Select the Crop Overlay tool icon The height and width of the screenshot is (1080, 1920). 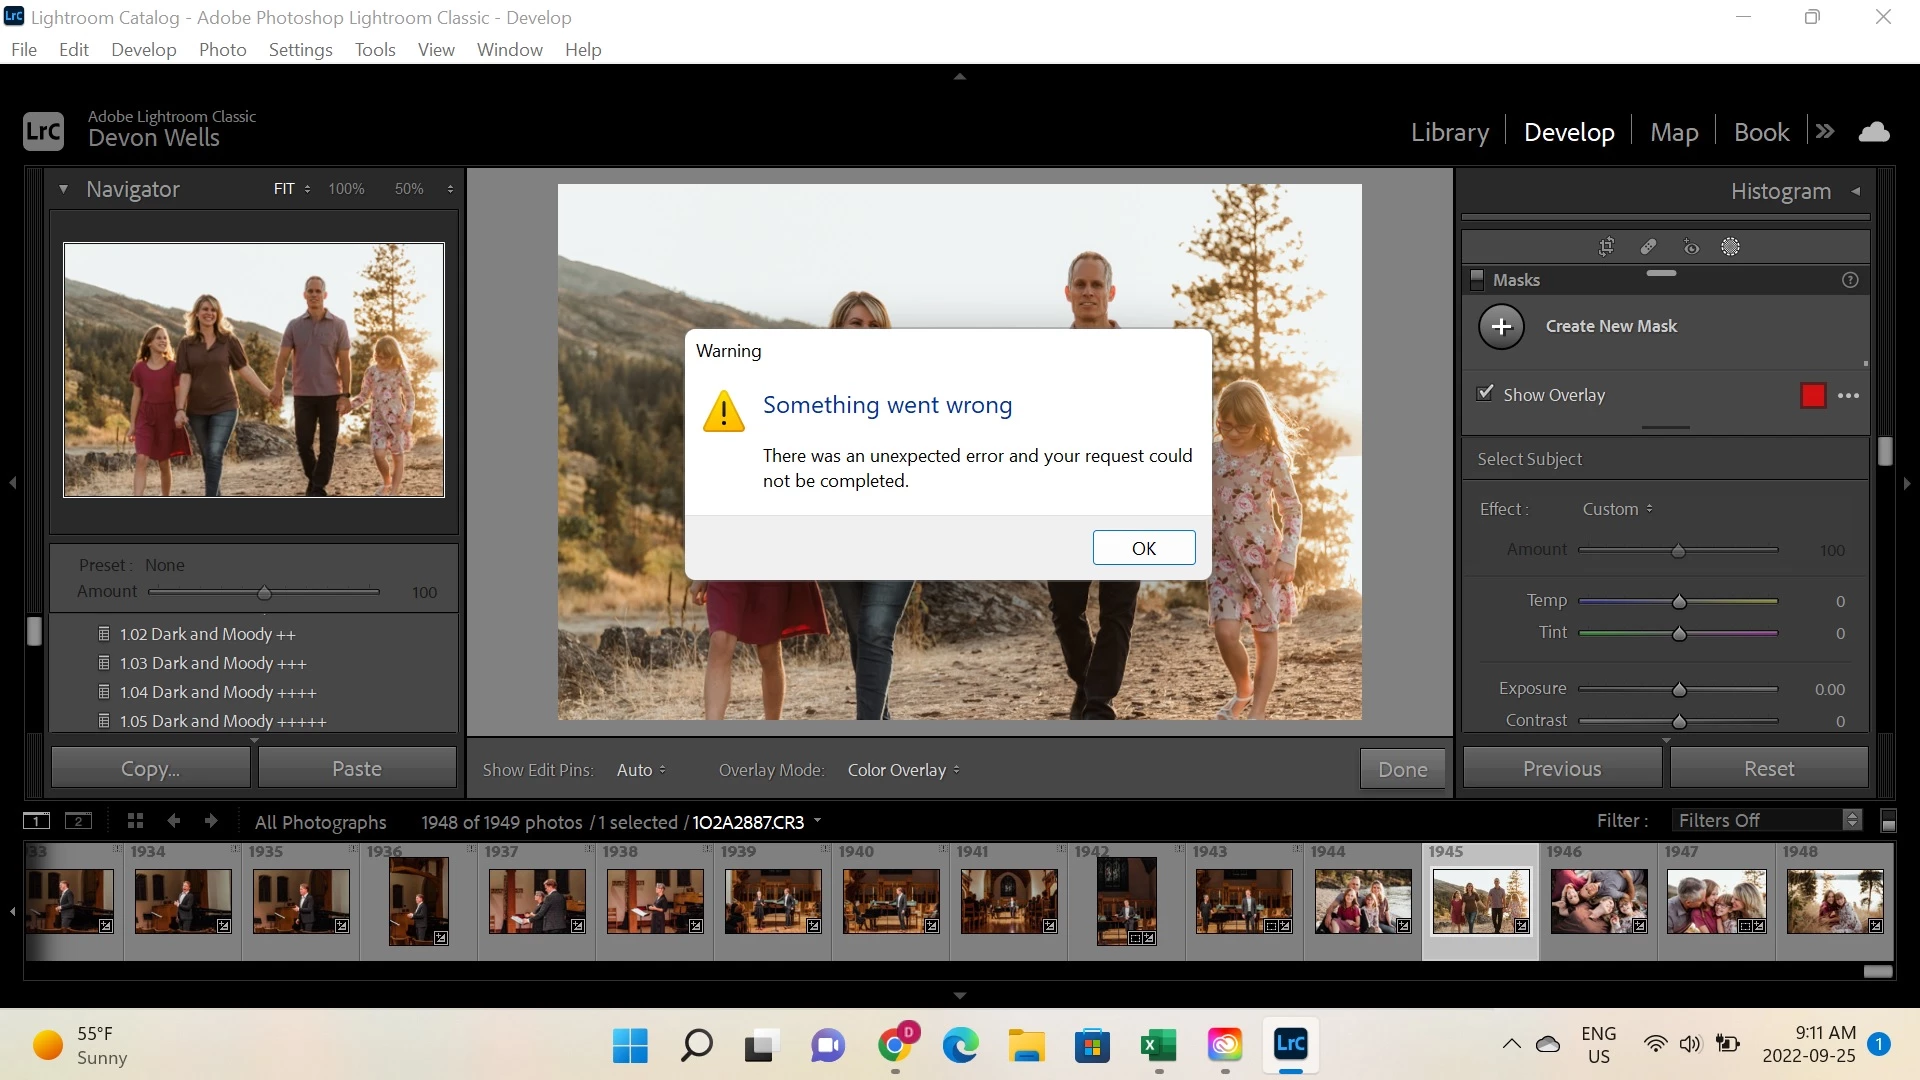click(x=1606, y=247)
